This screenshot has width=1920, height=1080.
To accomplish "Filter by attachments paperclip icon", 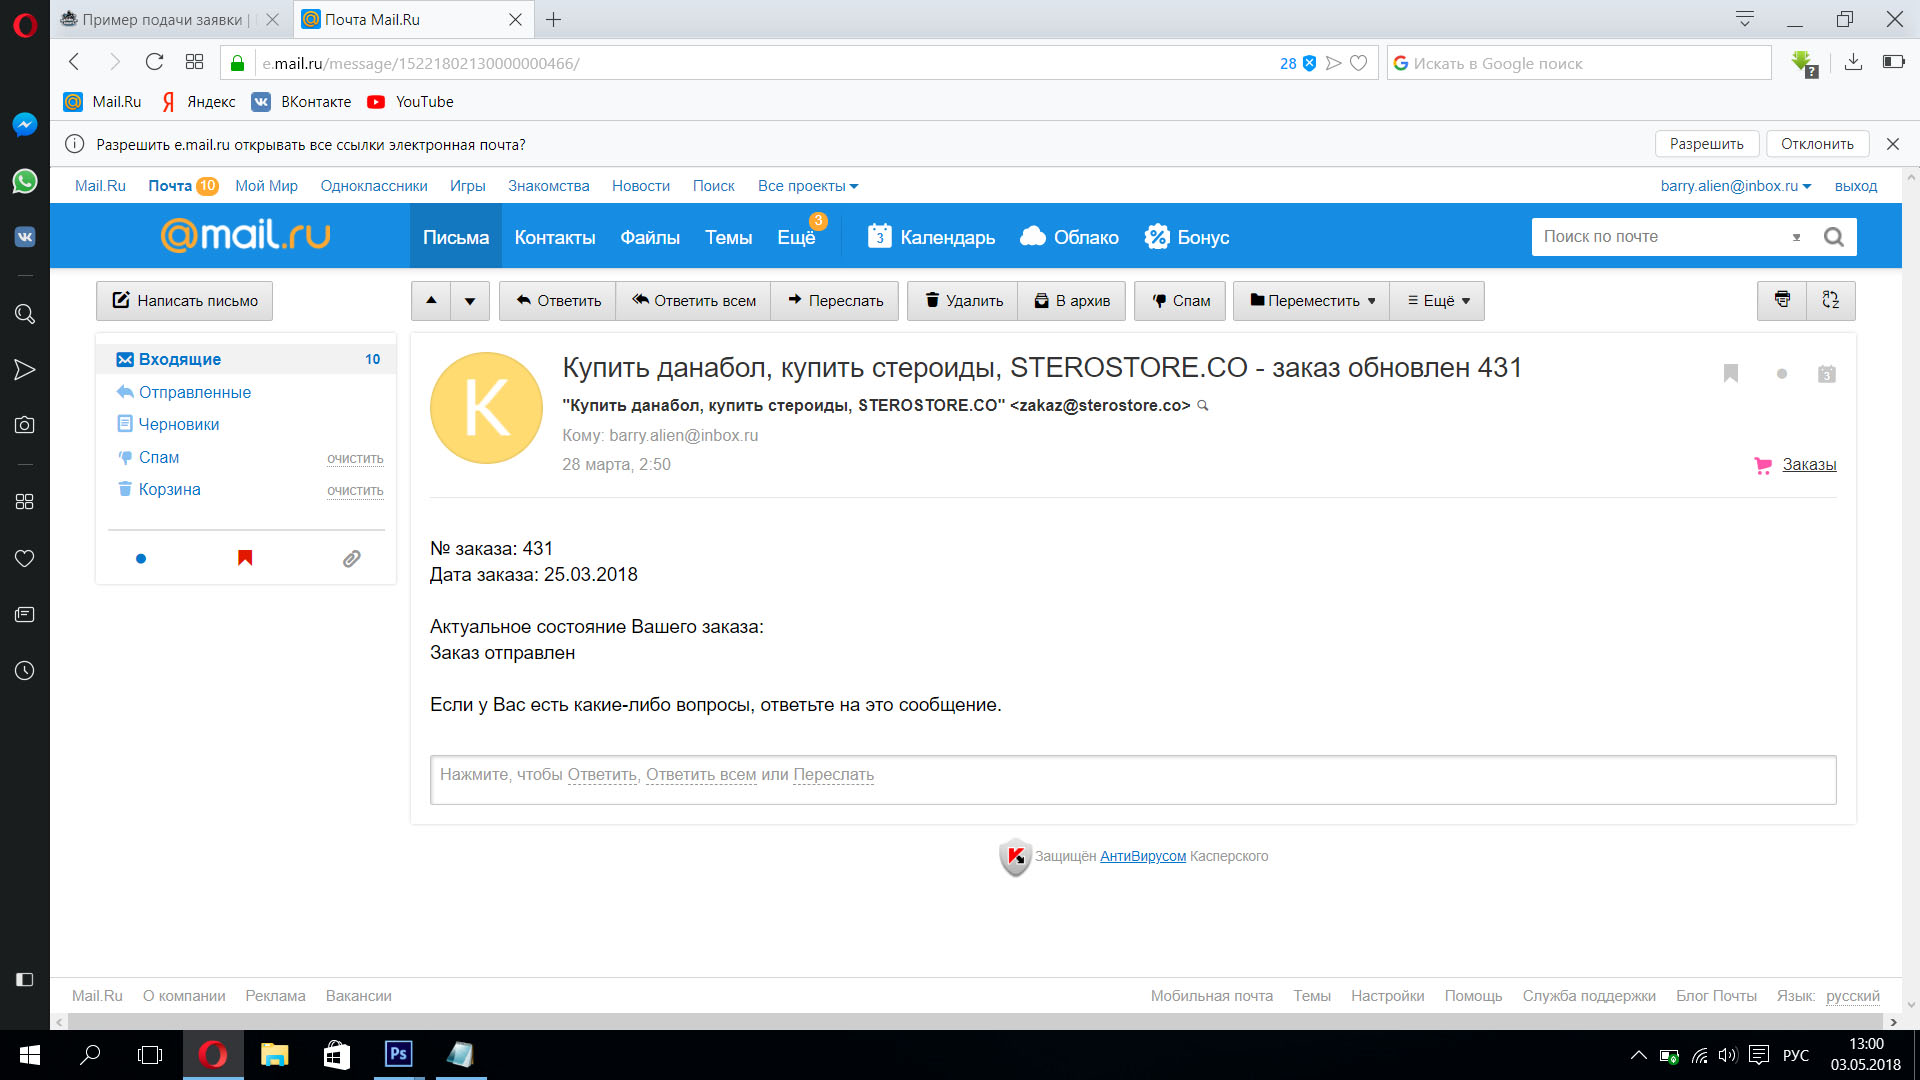I will point(351,559).
